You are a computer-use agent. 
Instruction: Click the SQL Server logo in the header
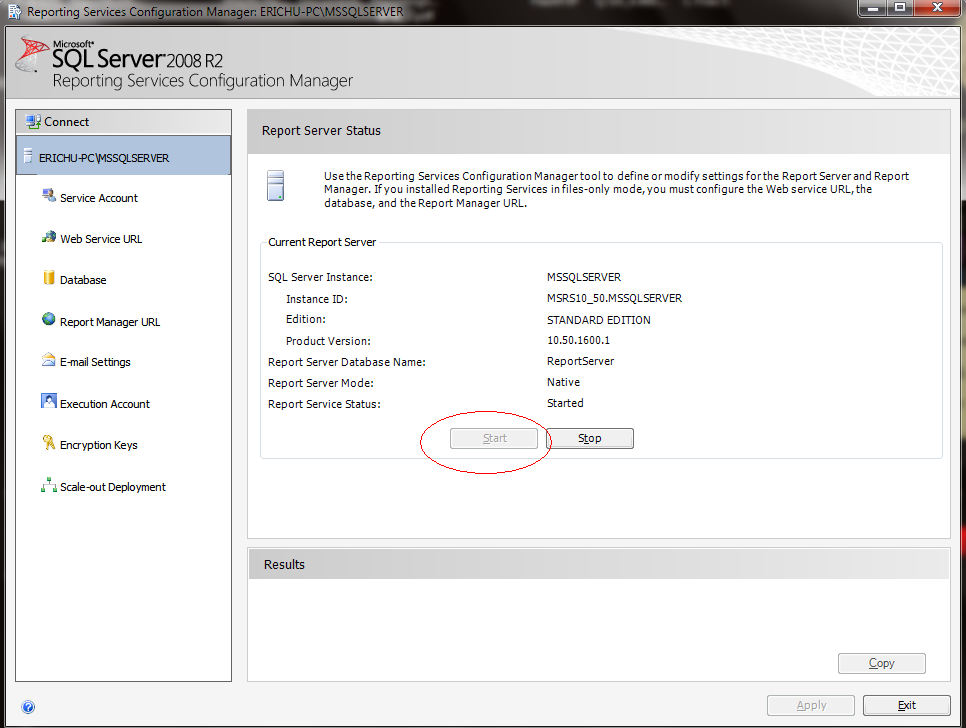(32, 54)
